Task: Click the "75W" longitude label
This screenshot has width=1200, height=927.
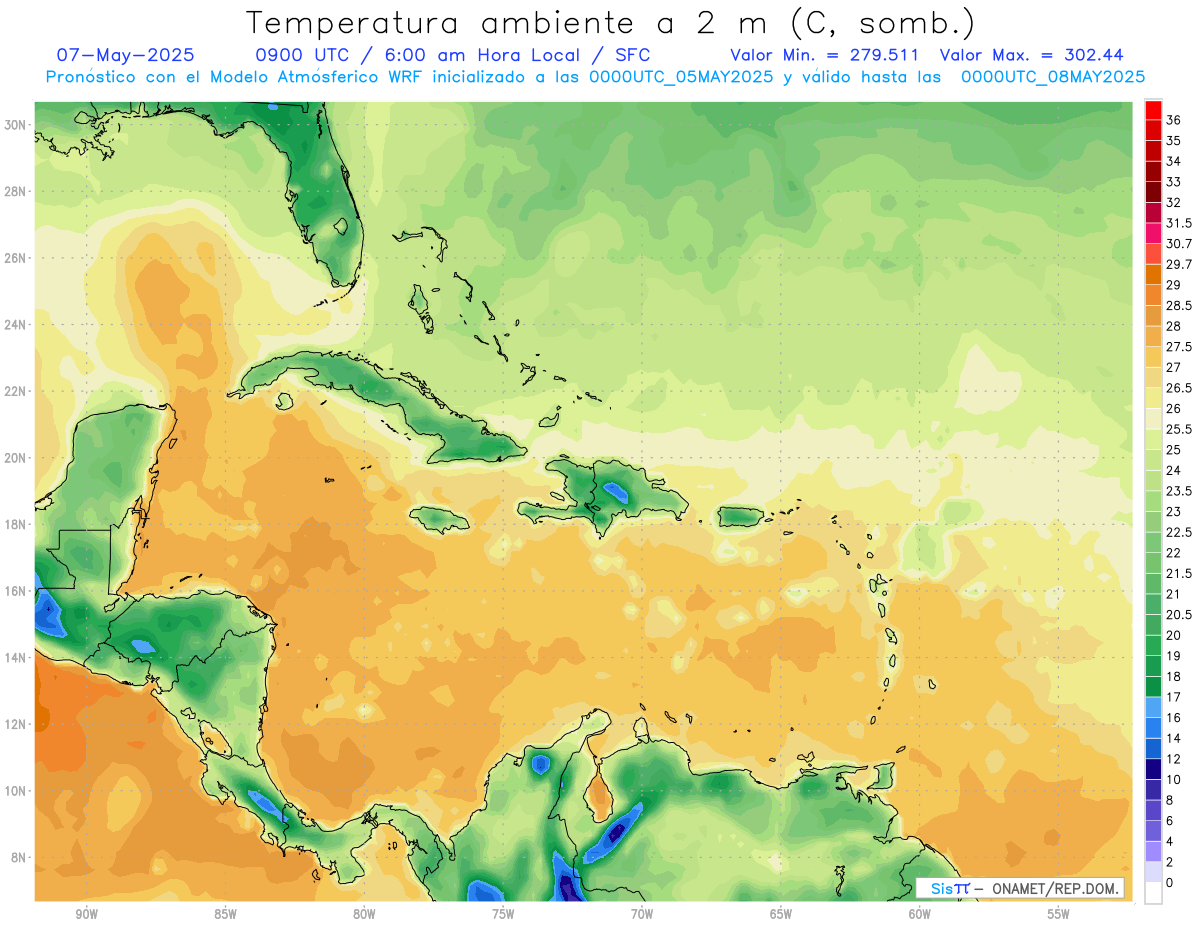Action: coord(503,915)
